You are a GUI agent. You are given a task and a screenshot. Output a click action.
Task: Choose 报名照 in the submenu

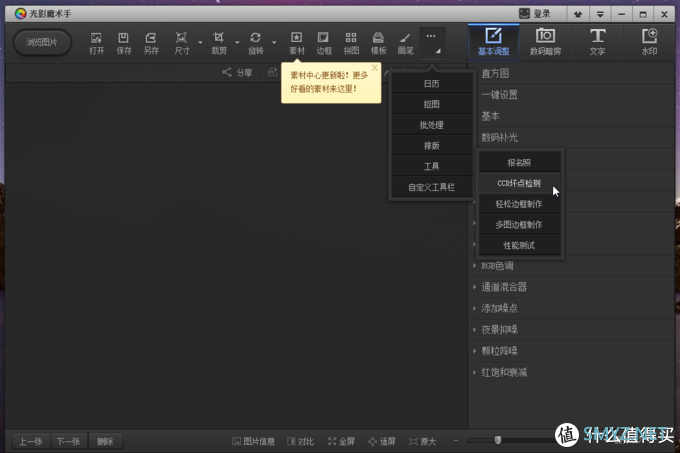point(519,163)
